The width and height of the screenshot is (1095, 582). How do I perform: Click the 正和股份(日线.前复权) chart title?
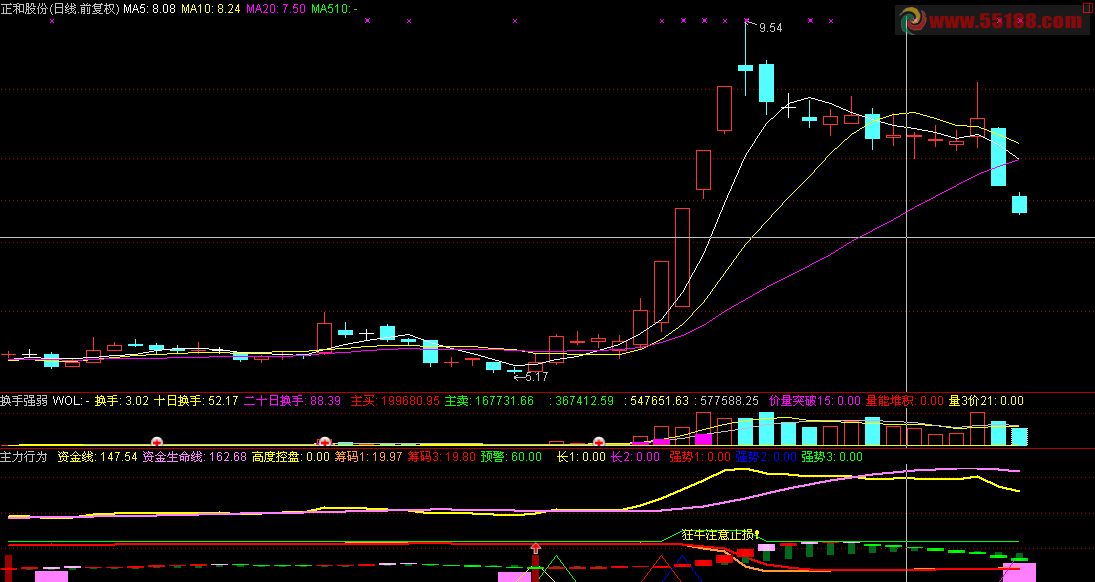click(60, 9)
